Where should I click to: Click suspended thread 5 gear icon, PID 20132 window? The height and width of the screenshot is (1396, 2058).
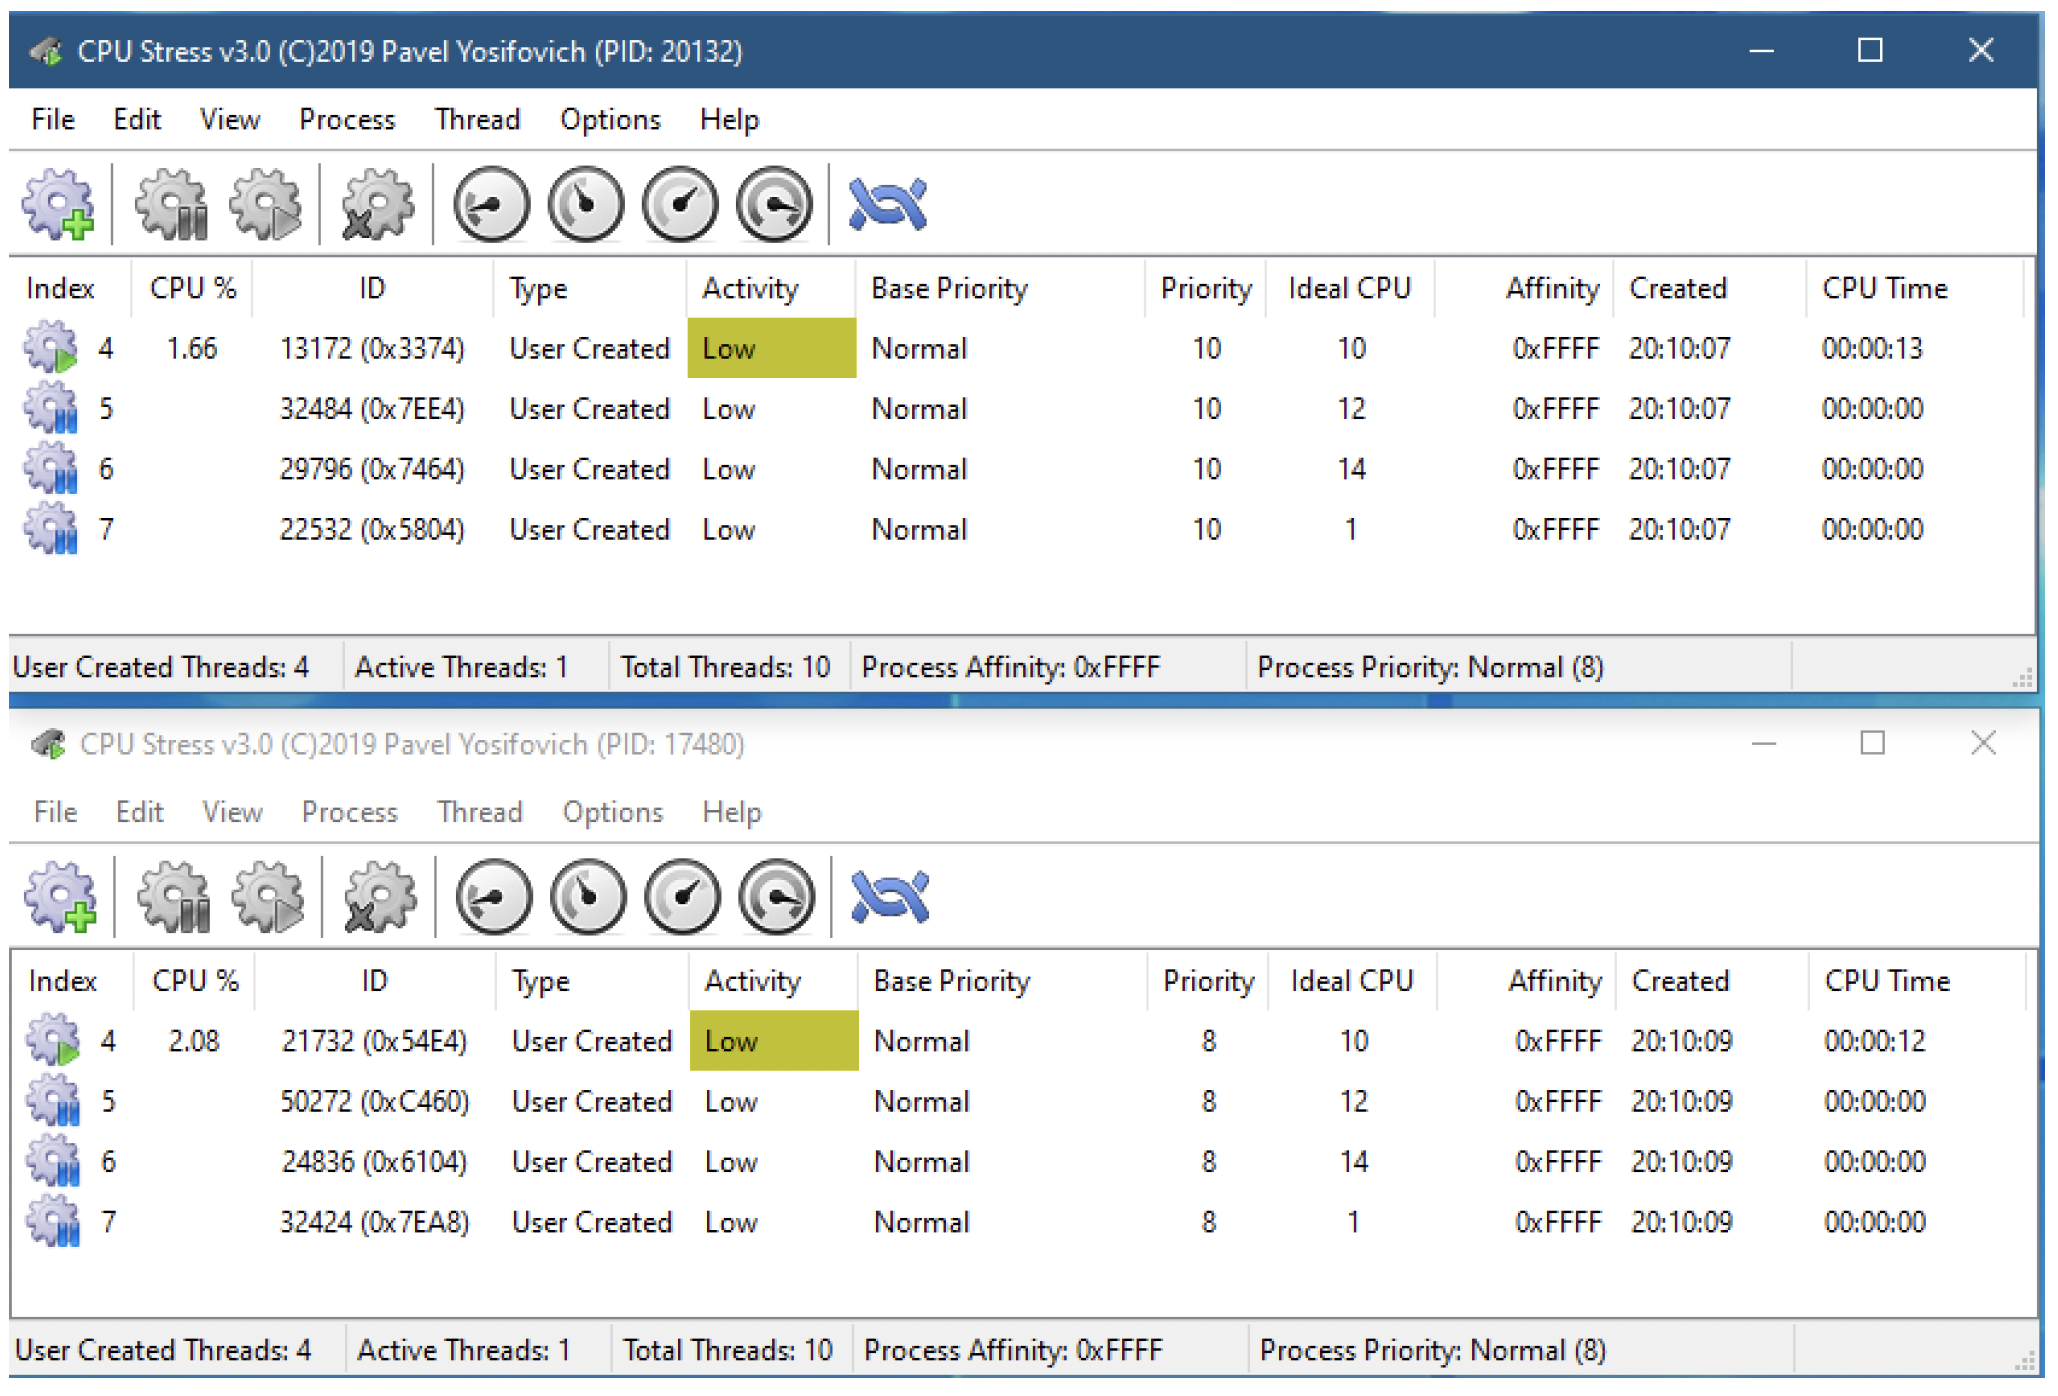pos(51,408)
